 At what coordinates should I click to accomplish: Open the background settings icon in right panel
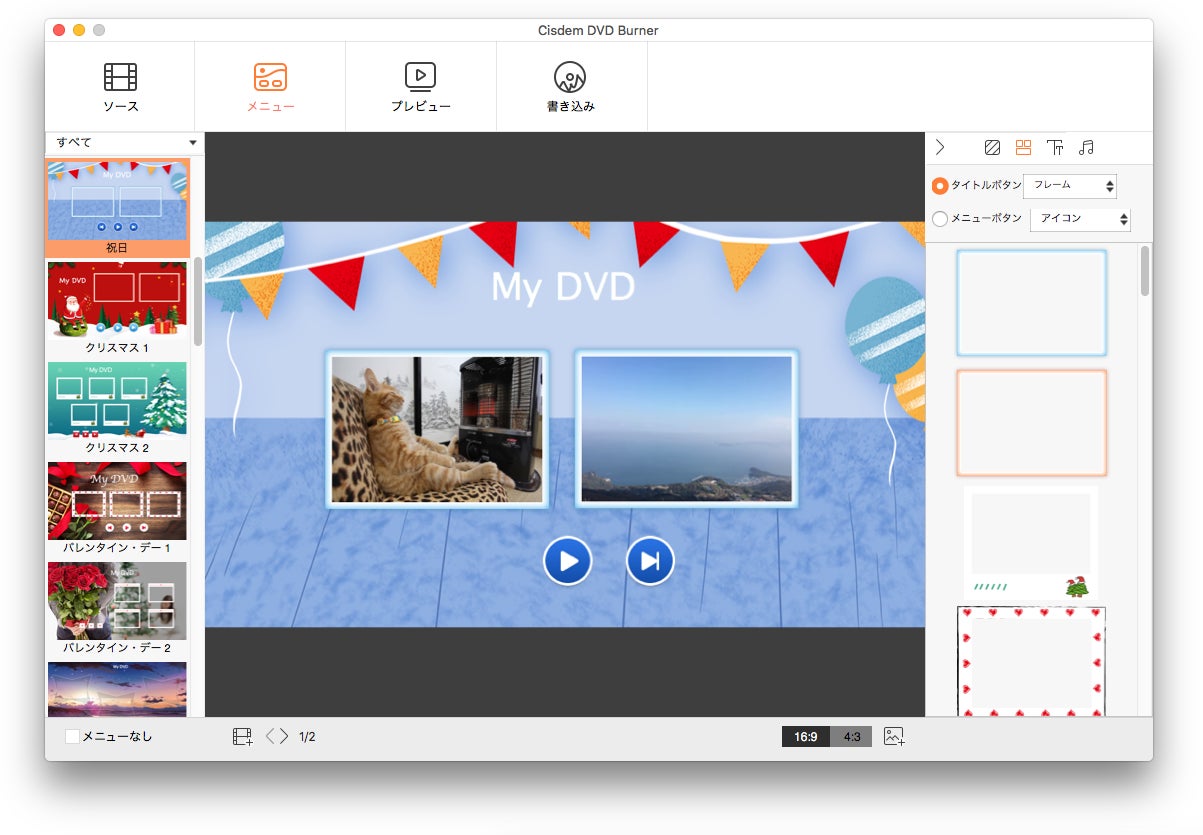pos(992,148)
